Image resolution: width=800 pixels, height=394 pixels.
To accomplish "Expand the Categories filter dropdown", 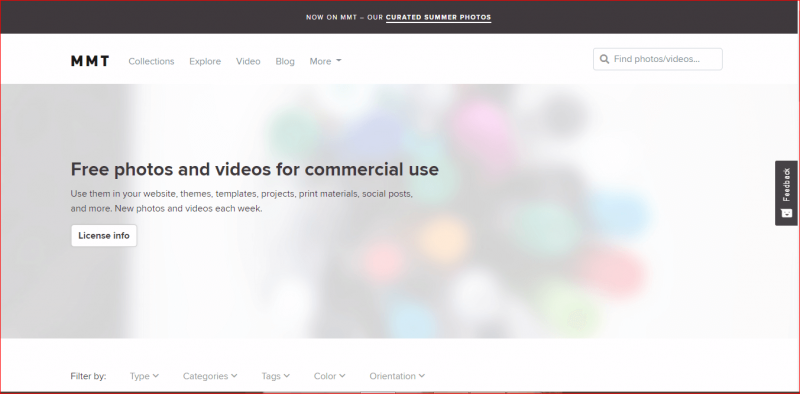I will 210,376.
